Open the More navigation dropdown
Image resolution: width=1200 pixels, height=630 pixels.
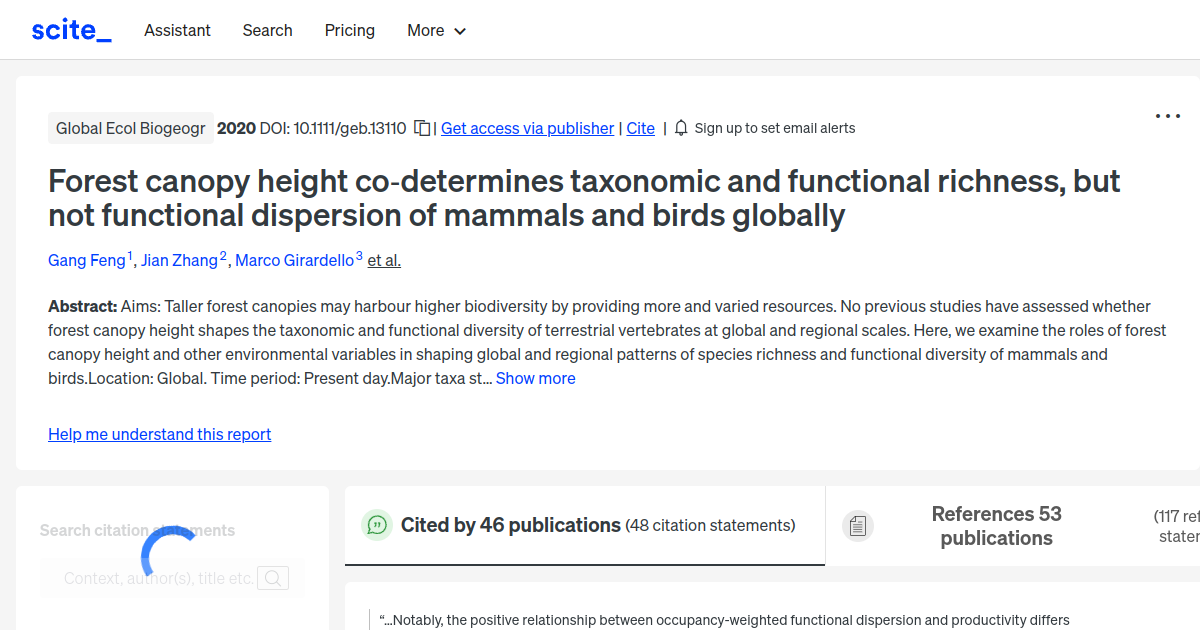[x=436, y=31]
